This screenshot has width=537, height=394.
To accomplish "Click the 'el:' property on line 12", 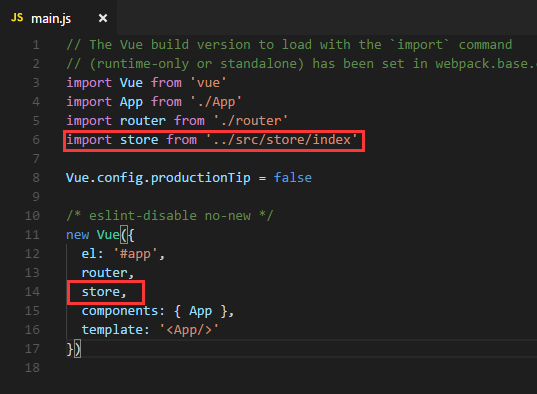I will click(x=92, y=254).
